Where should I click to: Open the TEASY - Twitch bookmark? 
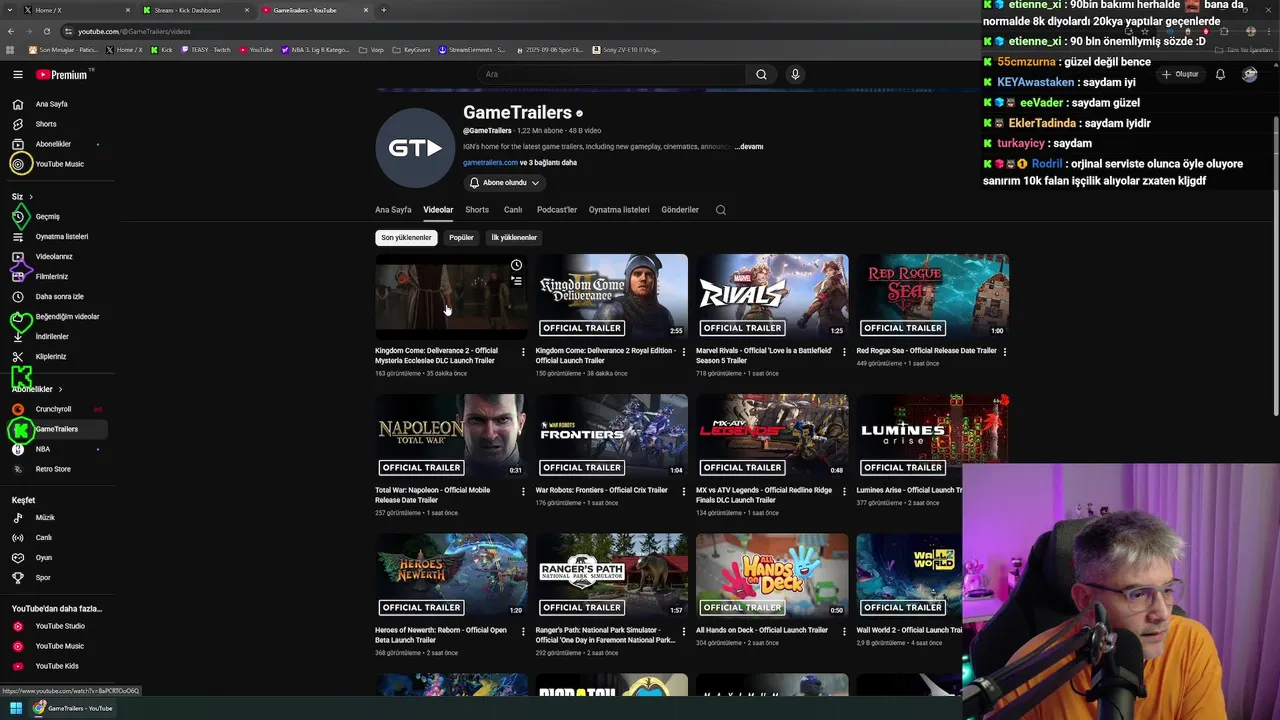pyautogui.click(x=205, y=49)
